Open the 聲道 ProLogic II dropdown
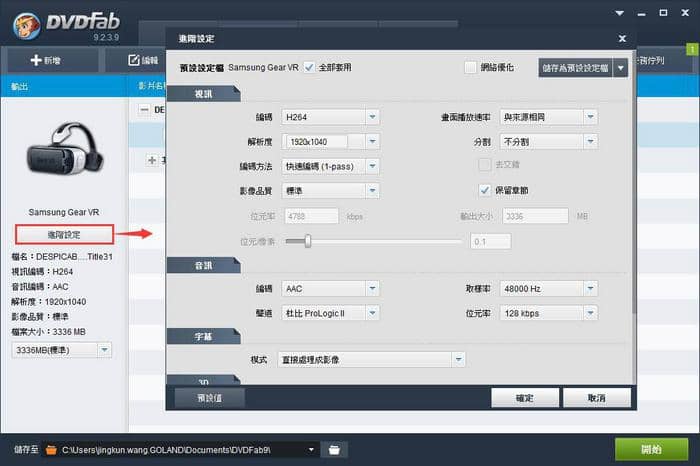 tap(330, 313)
